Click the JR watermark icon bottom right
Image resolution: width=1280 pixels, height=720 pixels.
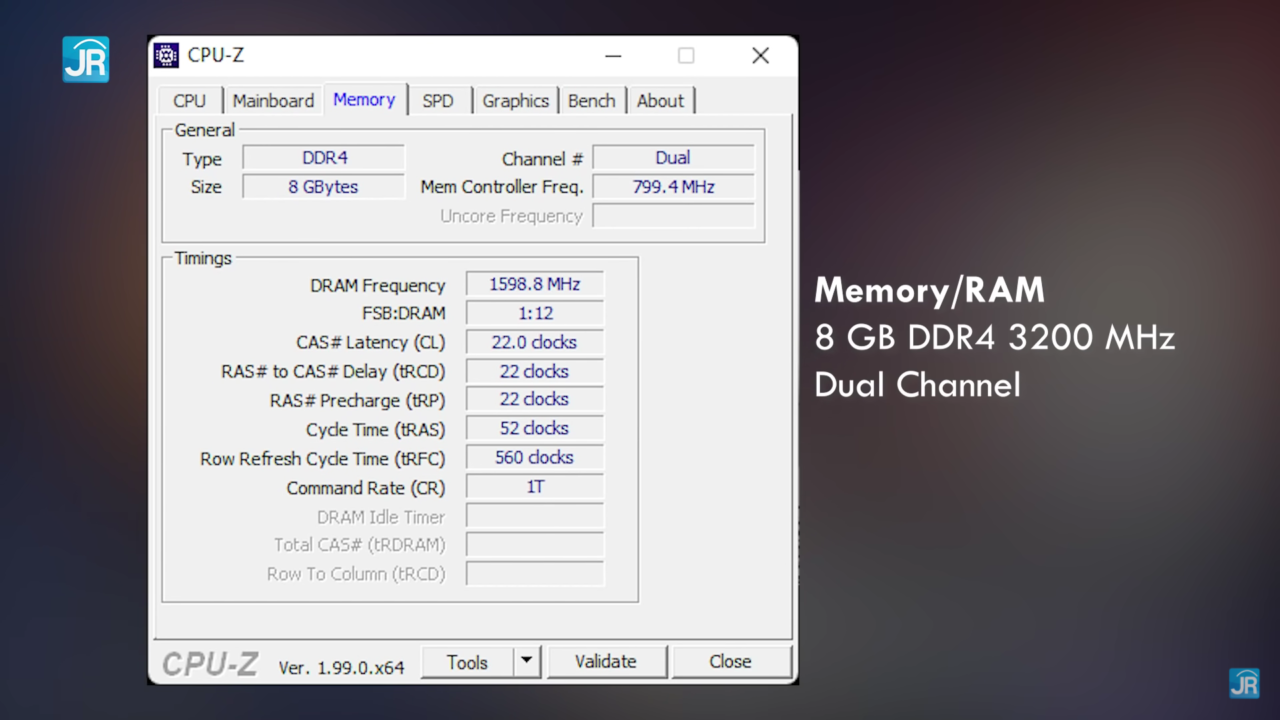coord(1244,683)
